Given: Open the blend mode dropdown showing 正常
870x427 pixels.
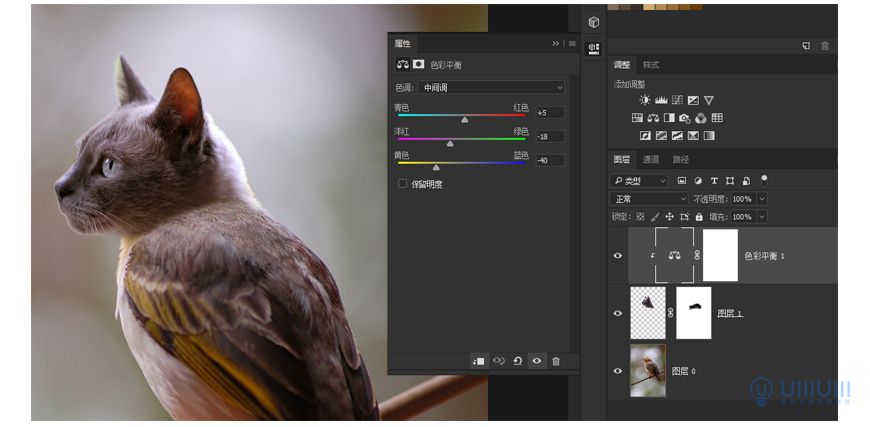Looking at the screenshot, I should pos(649,199).
